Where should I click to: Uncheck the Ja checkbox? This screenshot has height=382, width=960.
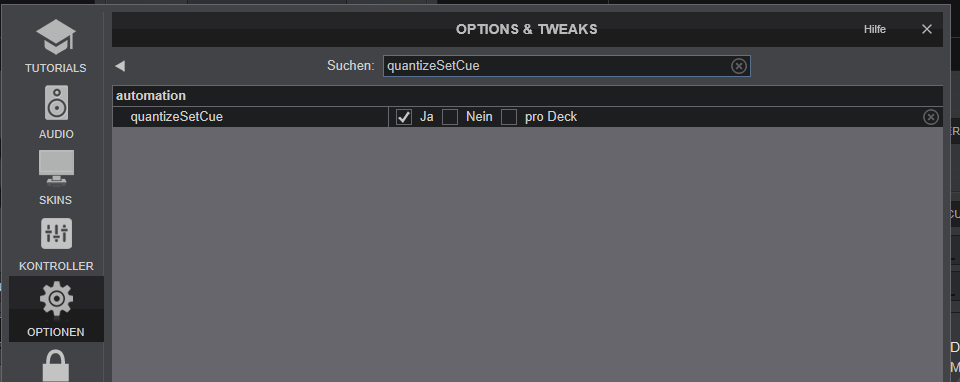pos(404,117)
